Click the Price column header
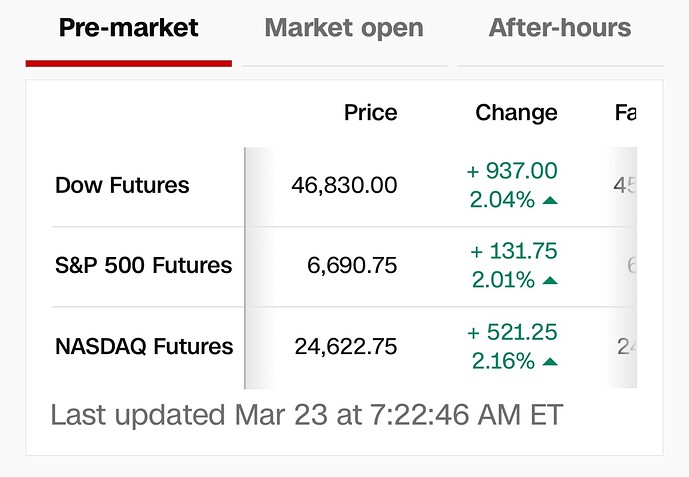This screenshot has width=689, height=477. pyautogui.click(x=370, y=113)
